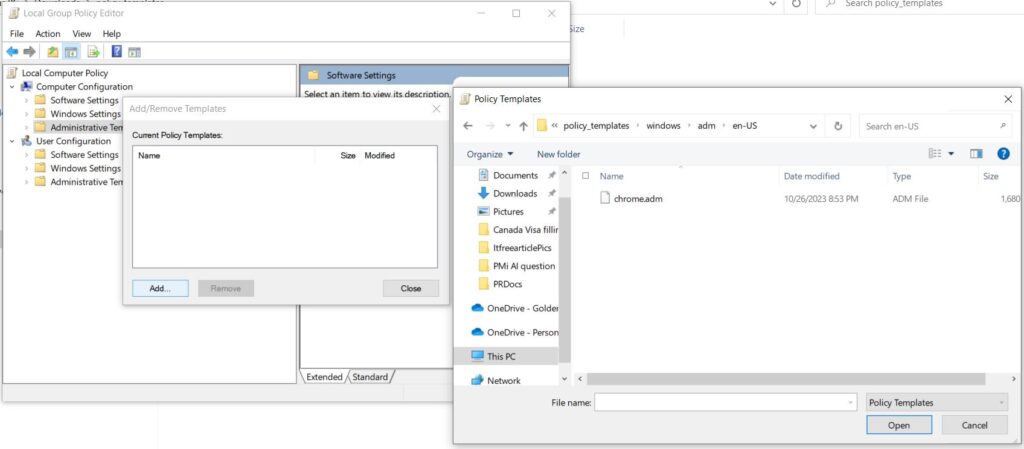Click the Pictures icon in navigation pane

point(483,211)
